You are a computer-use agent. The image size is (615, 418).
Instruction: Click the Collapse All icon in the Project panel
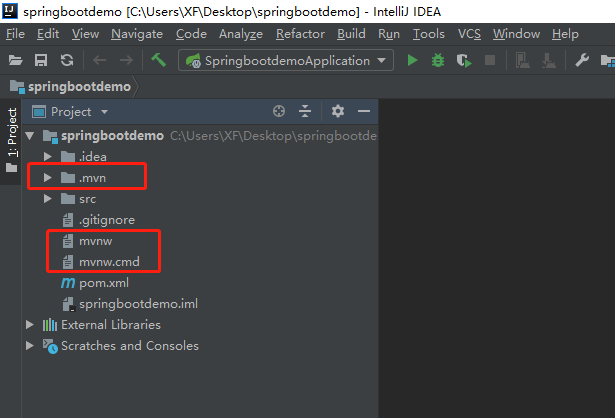point(305,111)
